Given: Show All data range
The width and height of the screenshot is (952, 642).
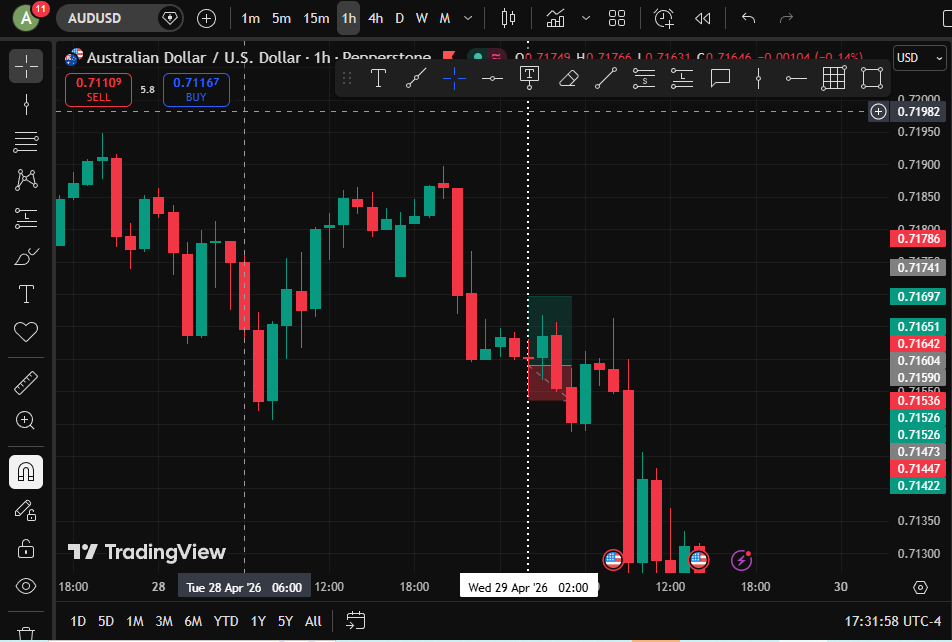Looking at the screenshot, I should (x=313, y=621).
